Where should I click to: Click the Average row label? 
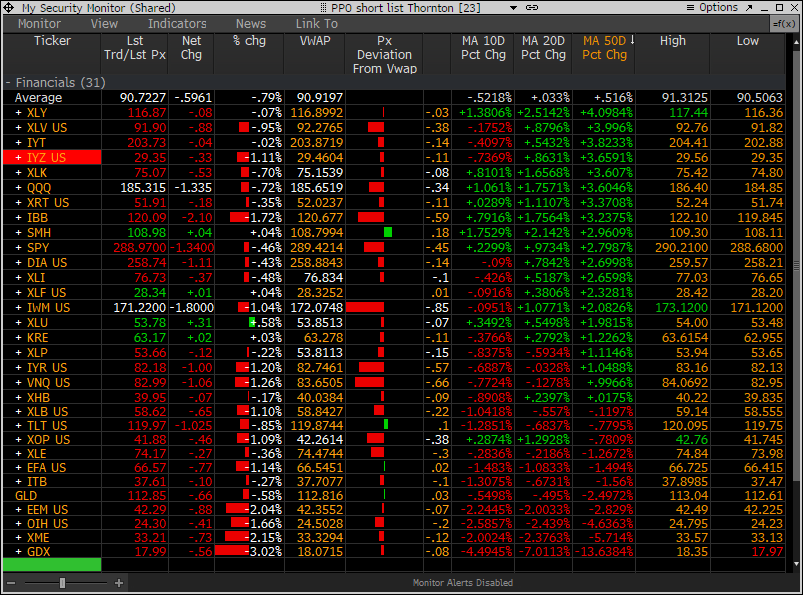[x=38, y=98]
